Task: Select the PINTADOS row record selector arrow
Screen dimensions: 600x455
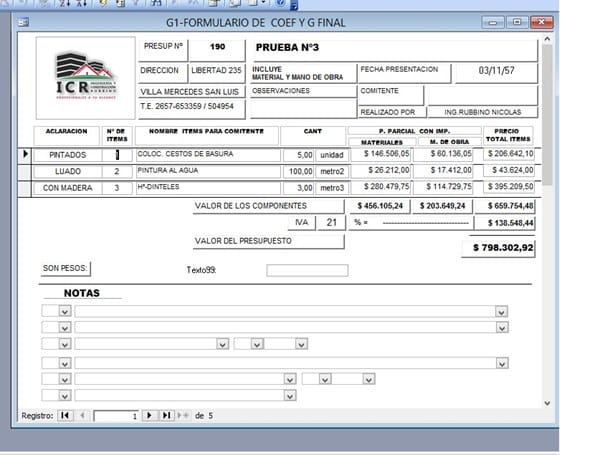Action: (26, 155)
